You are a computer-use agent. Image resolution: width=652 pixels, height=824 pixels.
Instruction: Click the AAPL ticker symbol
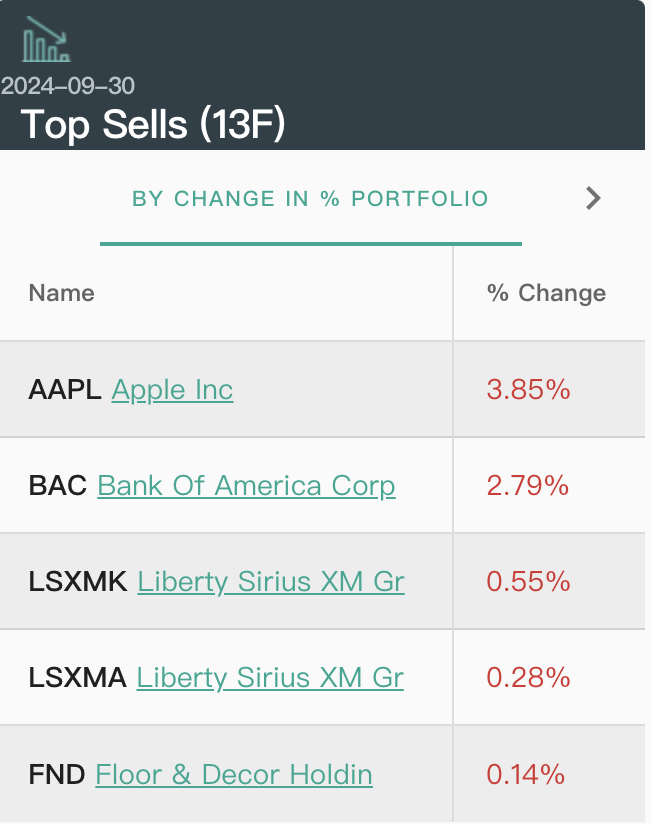(65, 389)
